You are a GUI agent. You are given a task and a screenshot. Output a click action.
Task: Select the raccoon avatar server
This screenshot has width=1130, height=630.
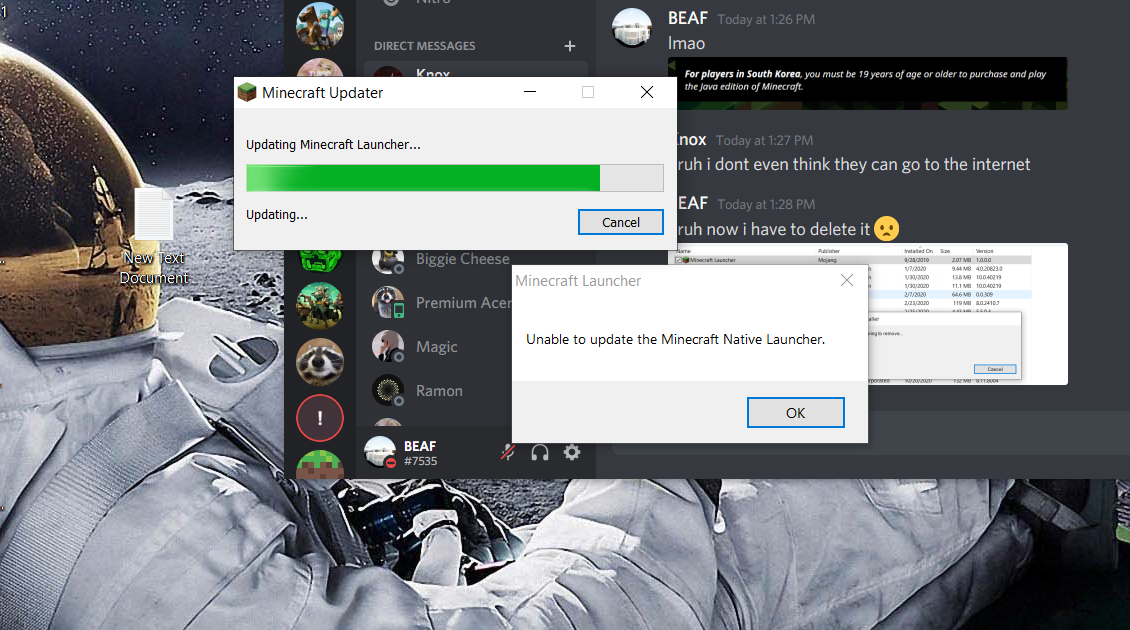(320, 362)
